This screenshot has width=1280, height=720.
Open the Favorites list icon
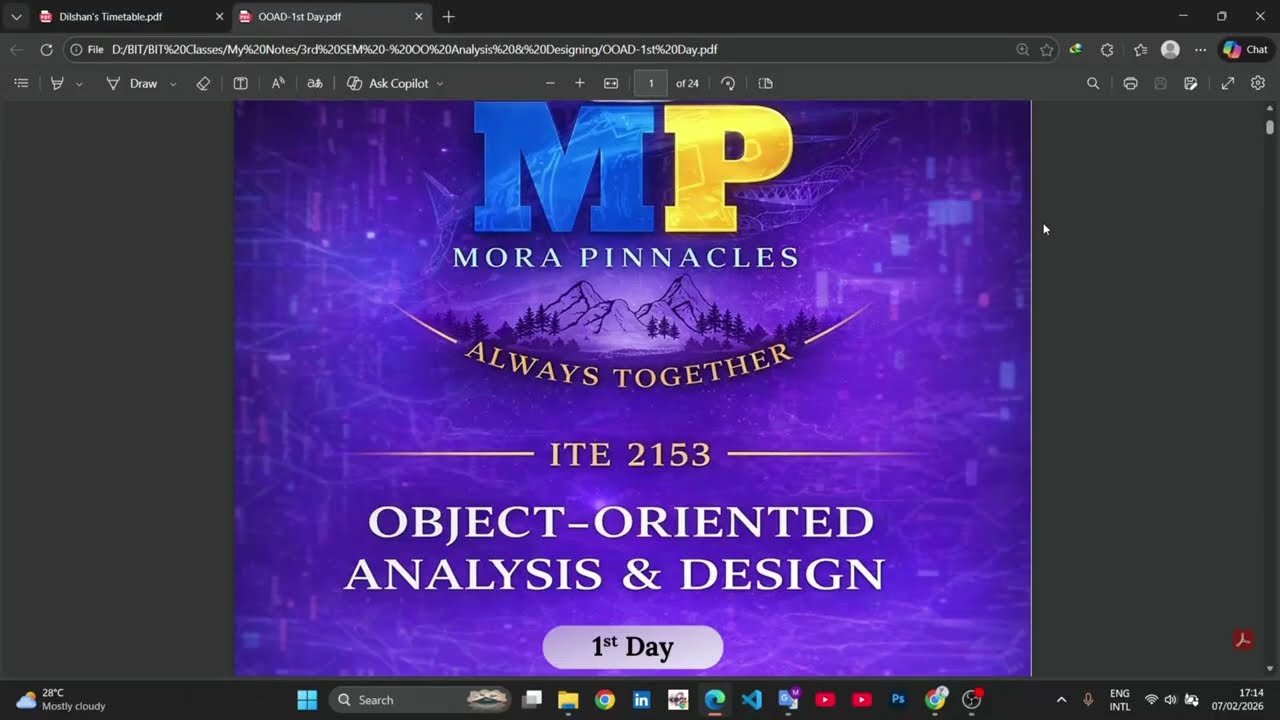pyautogui.click(x=1140, y=49)
